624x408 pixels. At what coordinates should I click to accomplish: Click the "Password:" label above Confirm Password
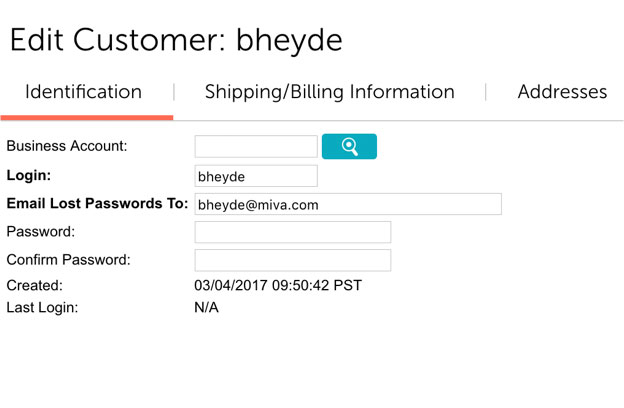(x=41, y=232)
